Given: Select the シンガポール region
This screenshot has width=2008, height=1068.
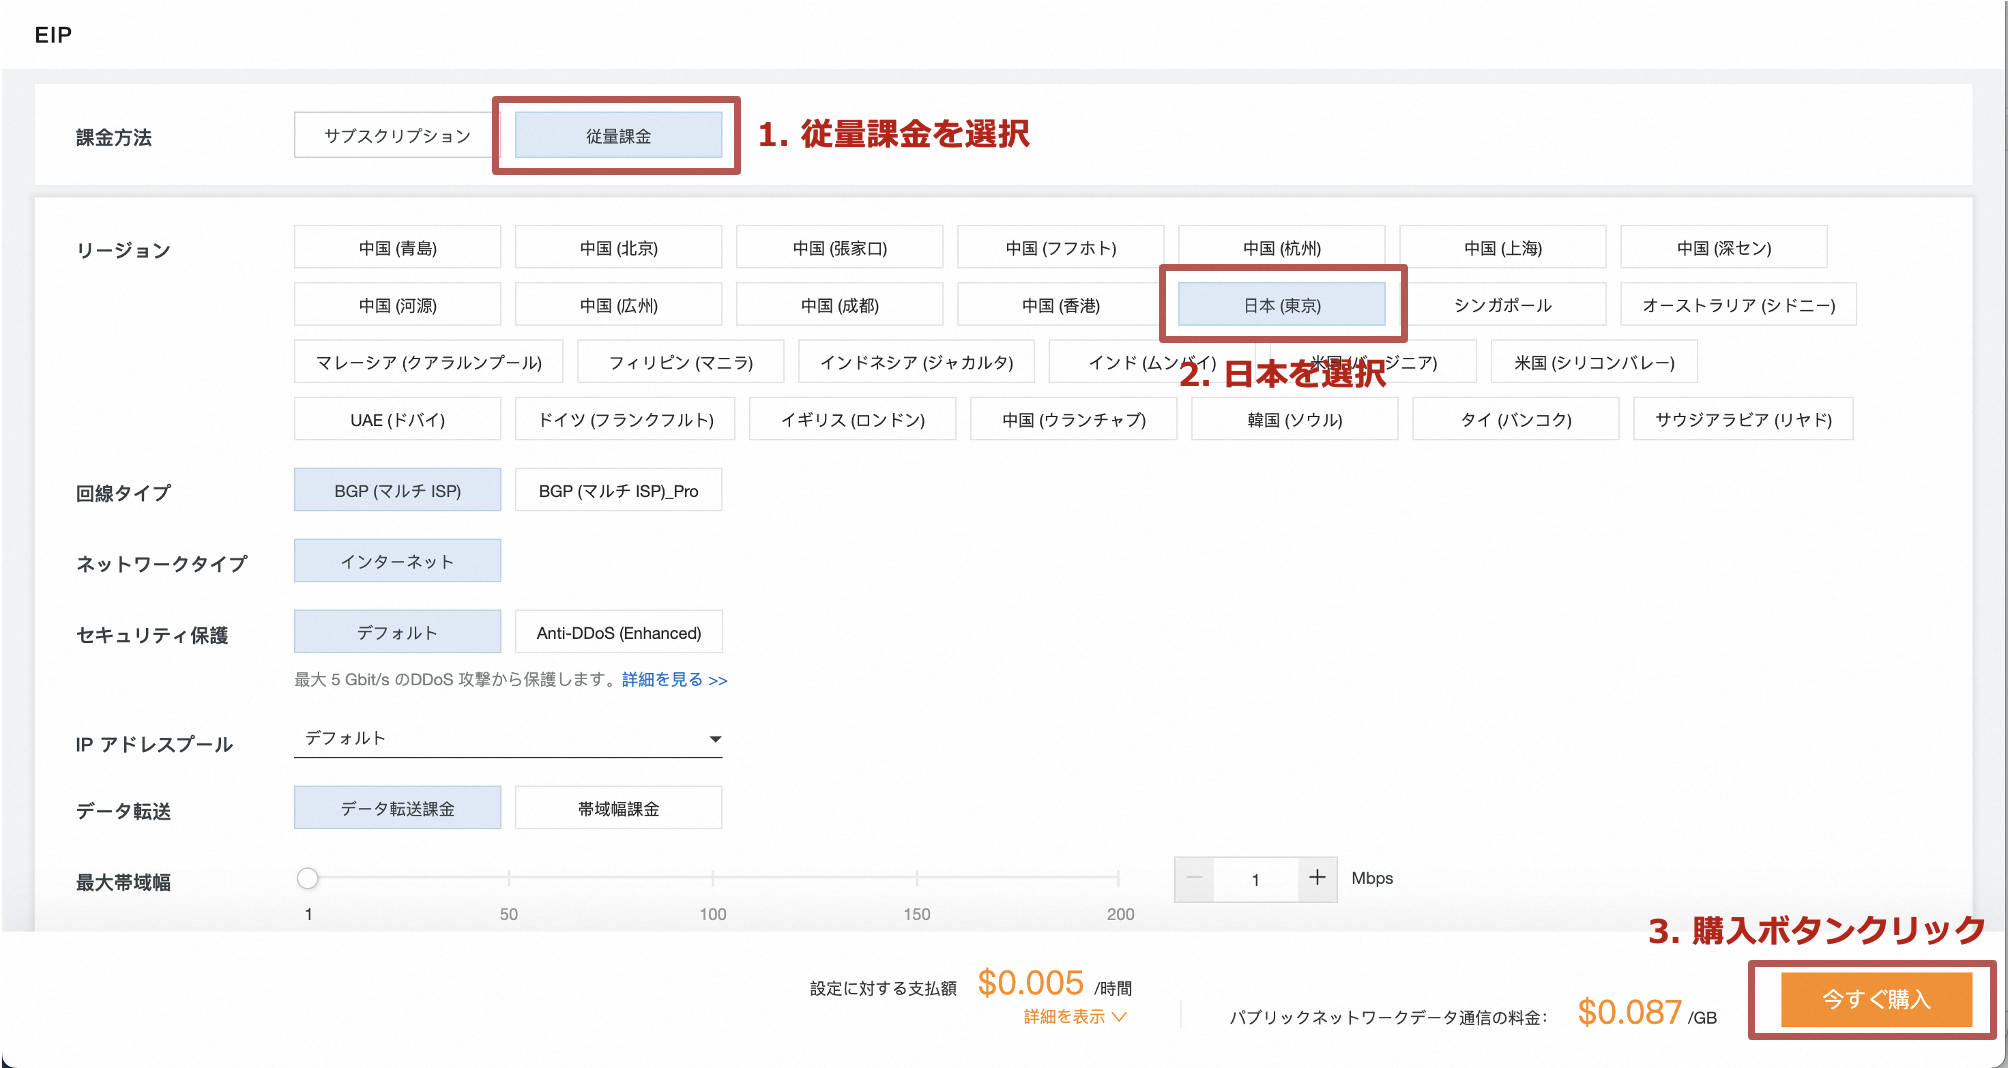Looking at the screenshot, I should 1503,304.
